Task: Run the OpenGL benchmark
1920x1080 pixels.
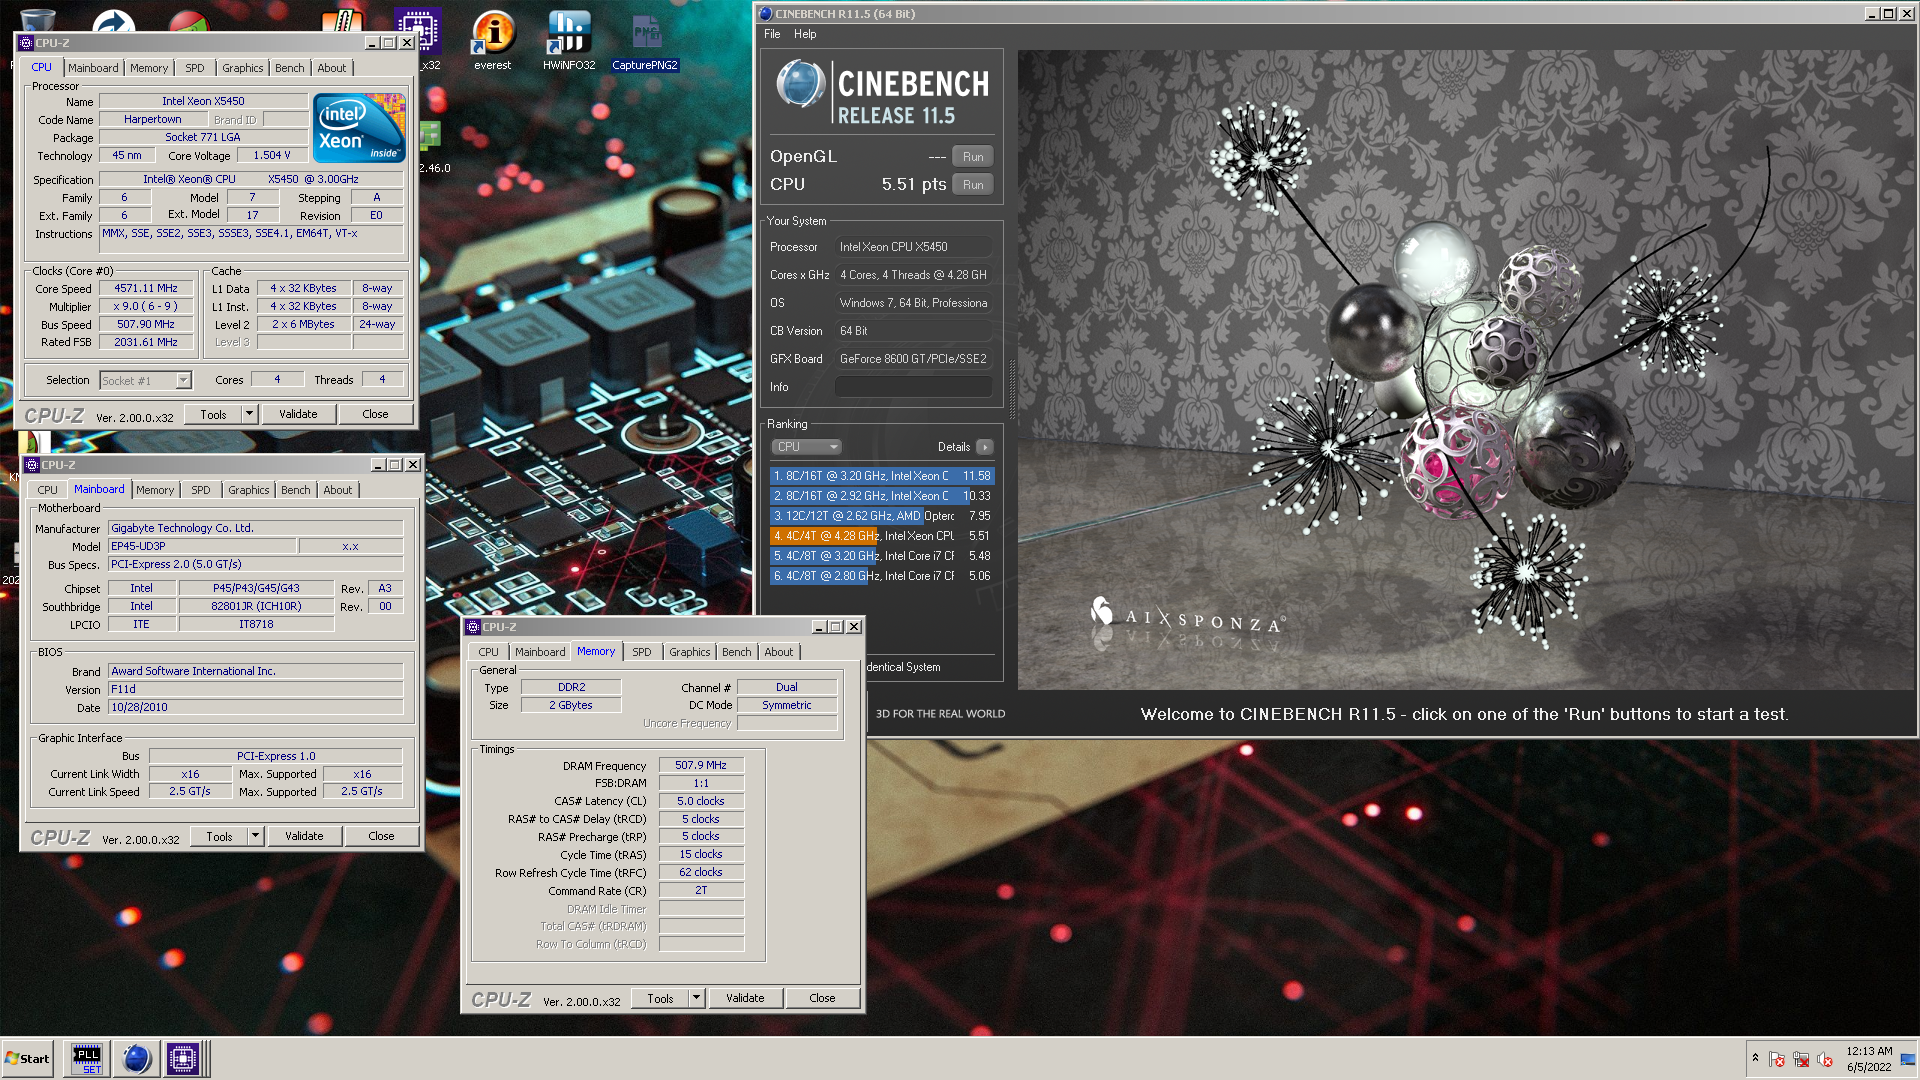Action: point(973,157)
